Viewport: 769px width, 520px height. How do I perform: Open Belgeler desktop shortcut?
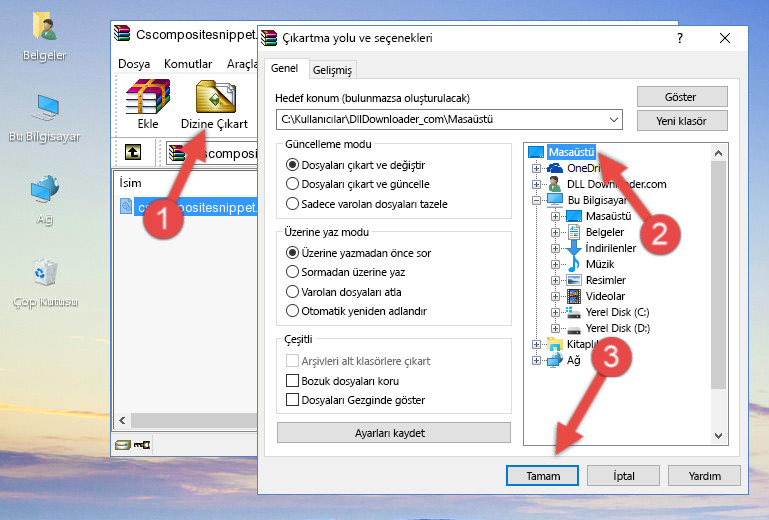click(45, 37)
